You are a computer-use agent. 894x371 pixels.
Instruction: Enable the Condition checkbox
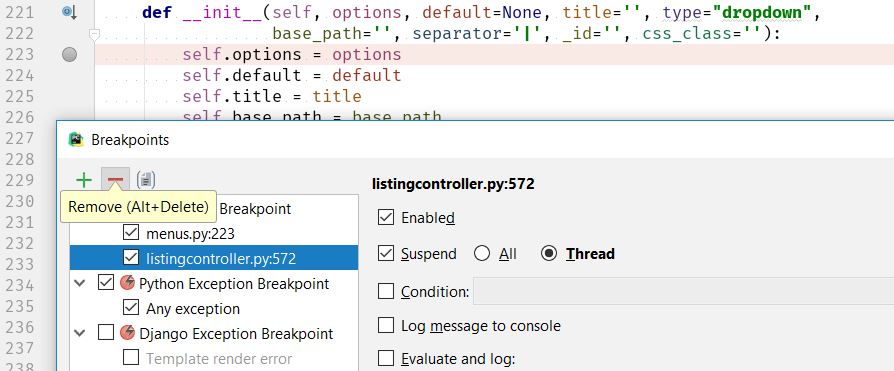coord(386,291)
